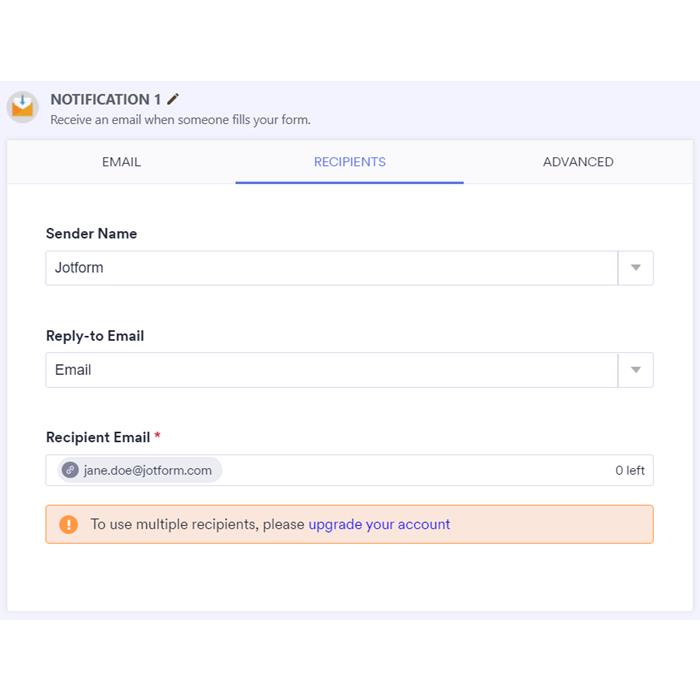
Task: Click the pencil icon to rename Notification 1
Action: tap(173, 99)
